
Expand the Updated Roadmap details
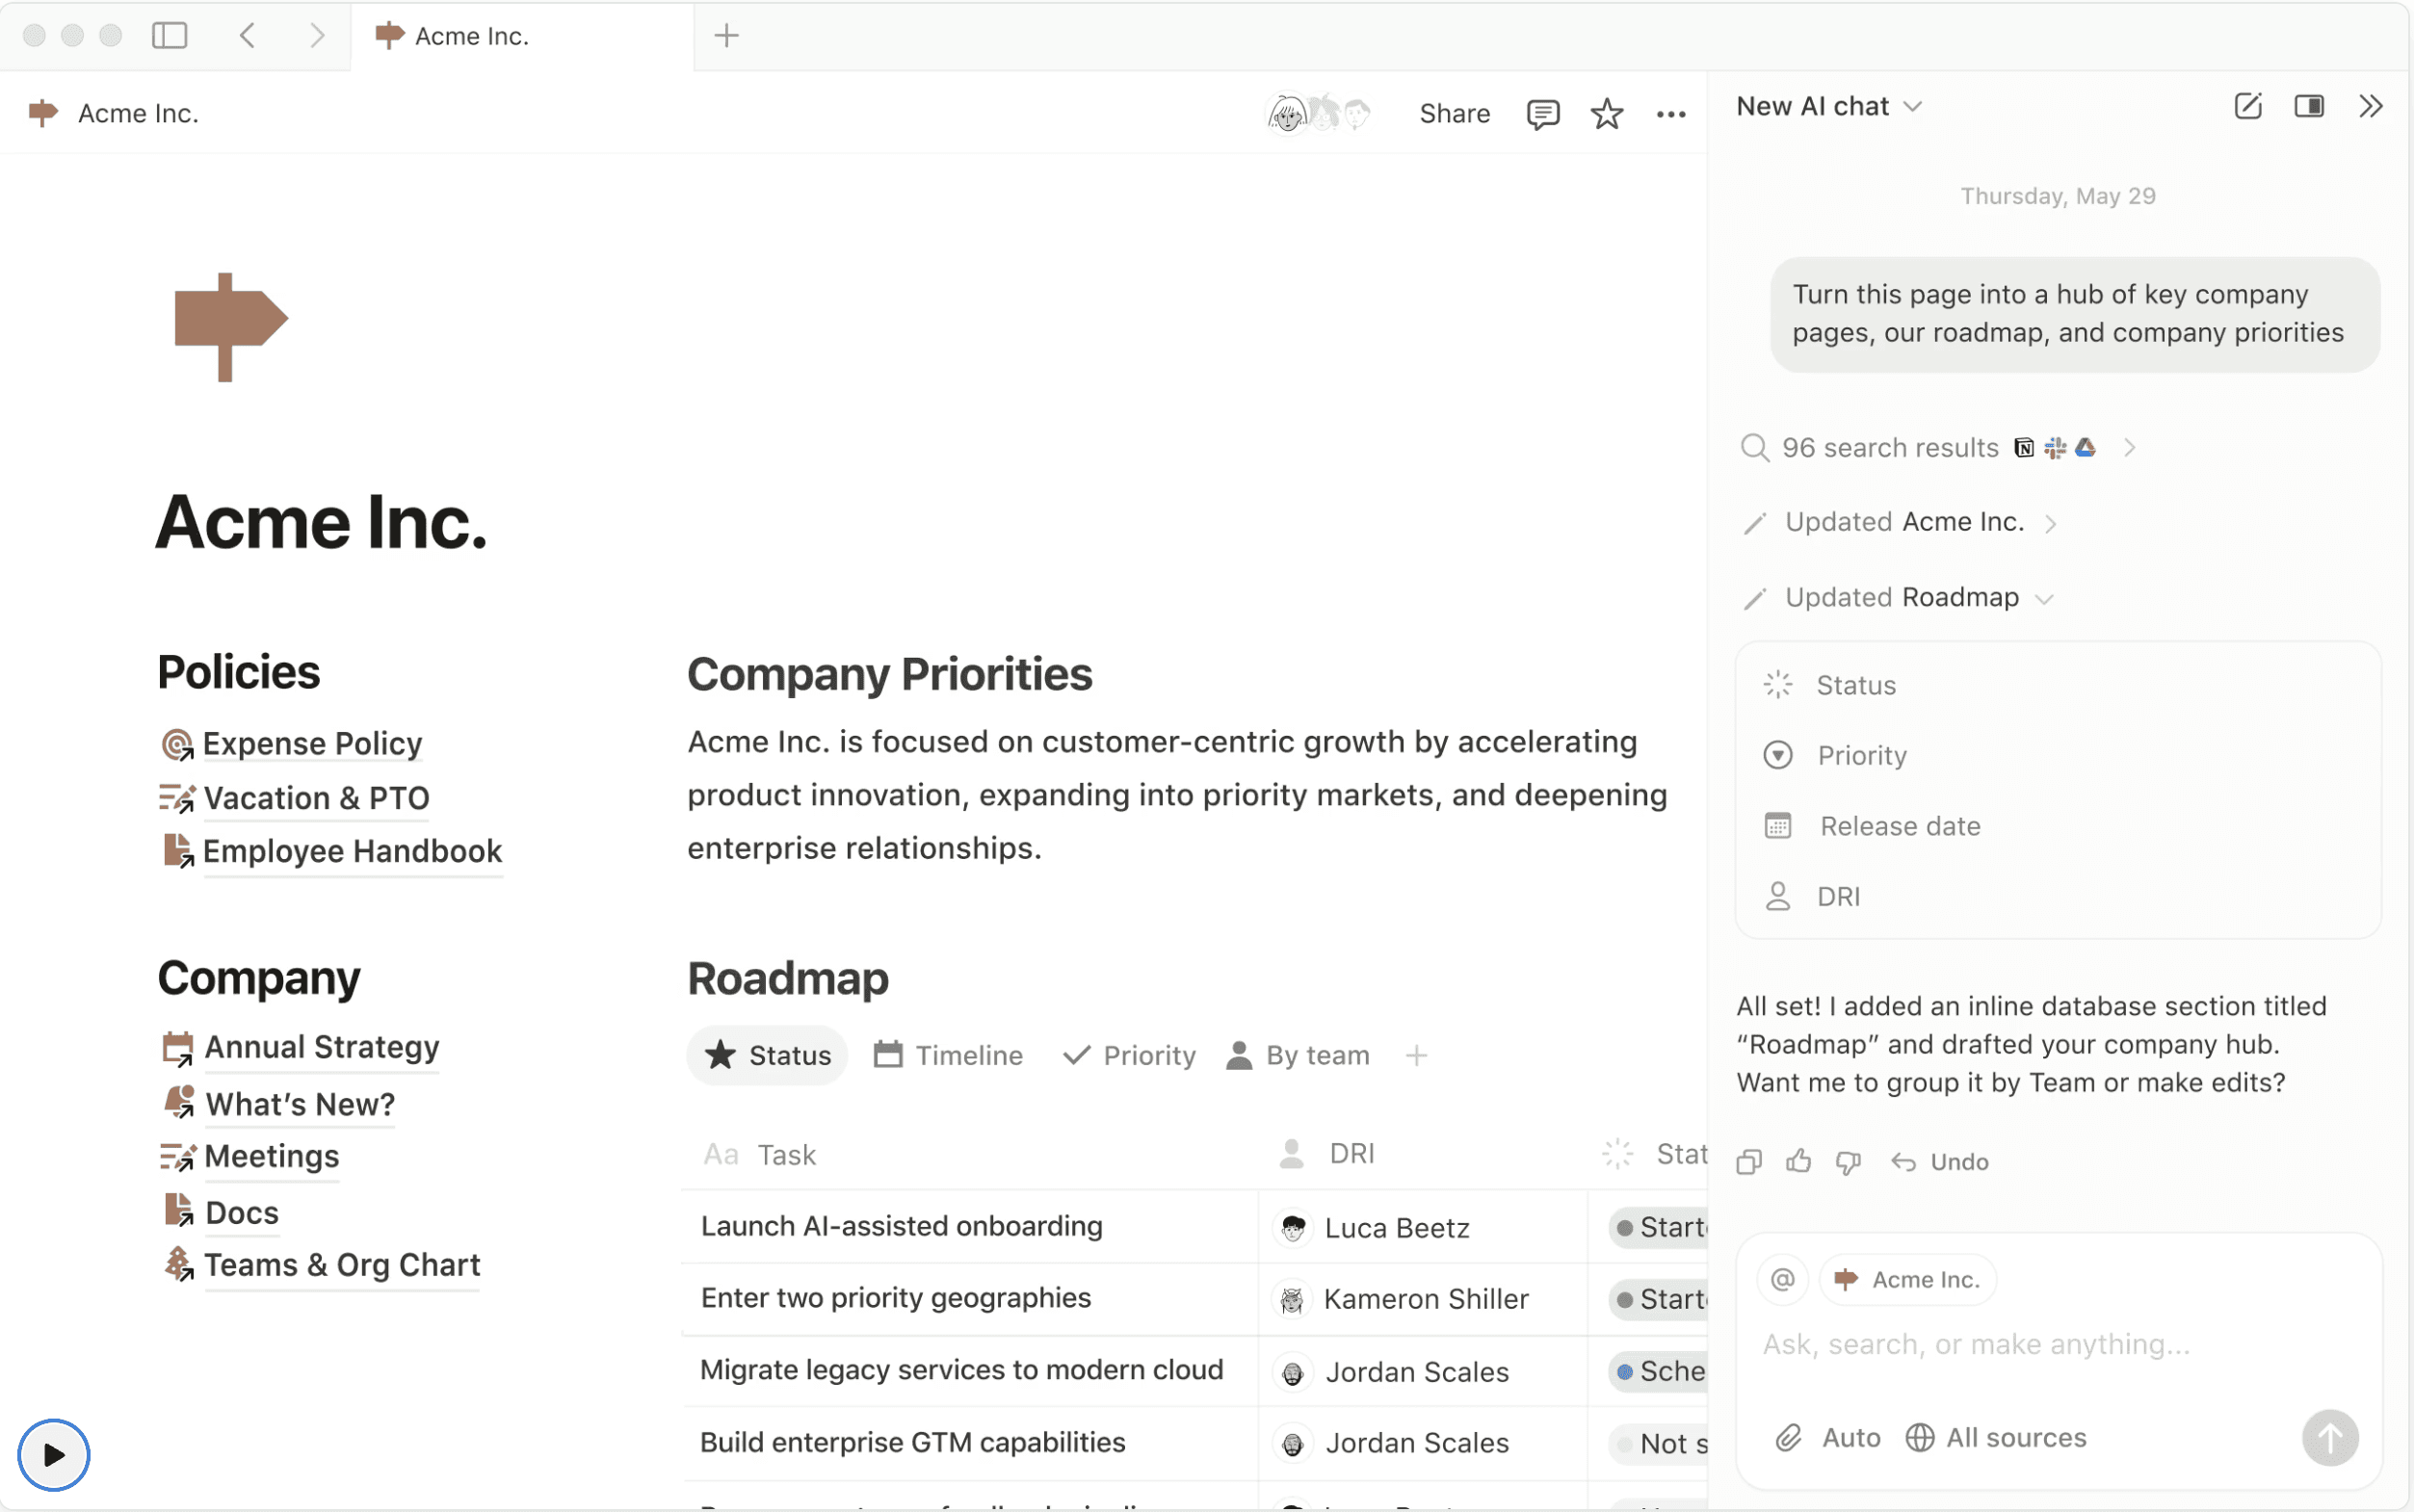[x=2046, y=597]
